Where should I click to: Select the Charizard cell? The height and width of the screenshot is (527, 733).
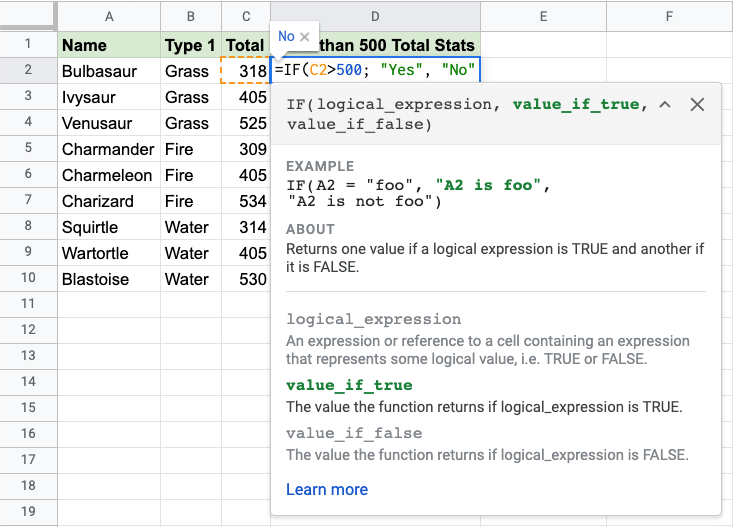(x=108, y=201)
